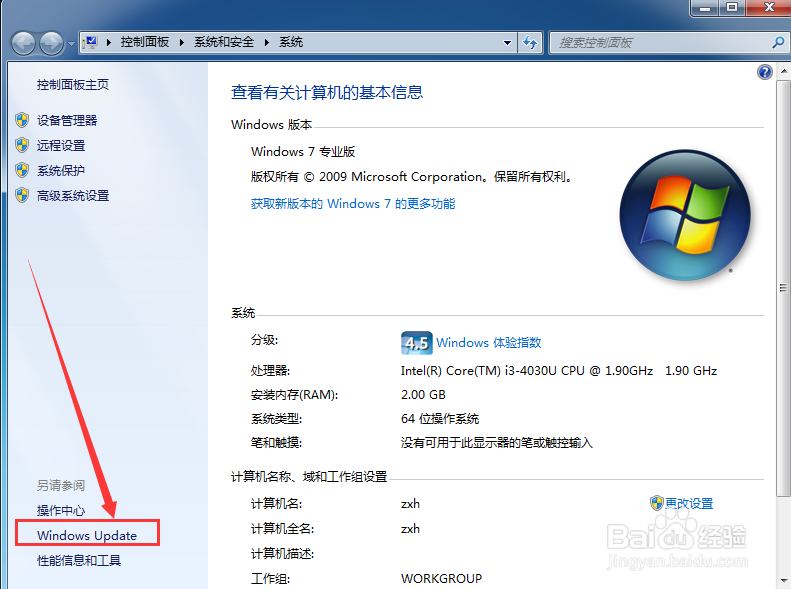The width and height of the screenshot is (791, 589).
Task: Click the 4.5 experience index badge
Action: [417, 343]
